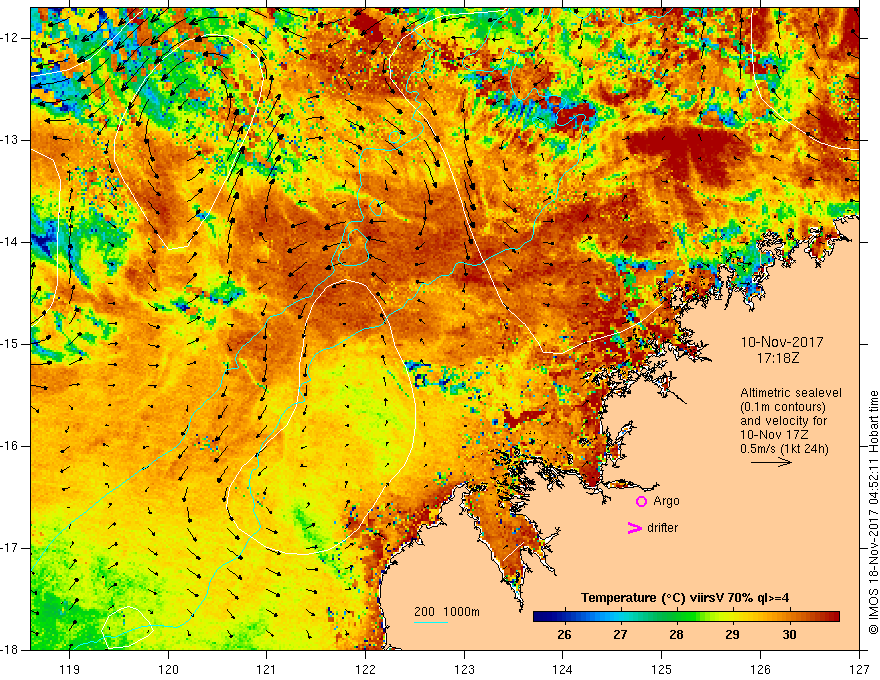The image size is (880, 680).
Task: Click the 'Altimetric sealevel' legend text
Action: (x=791, y=393)
